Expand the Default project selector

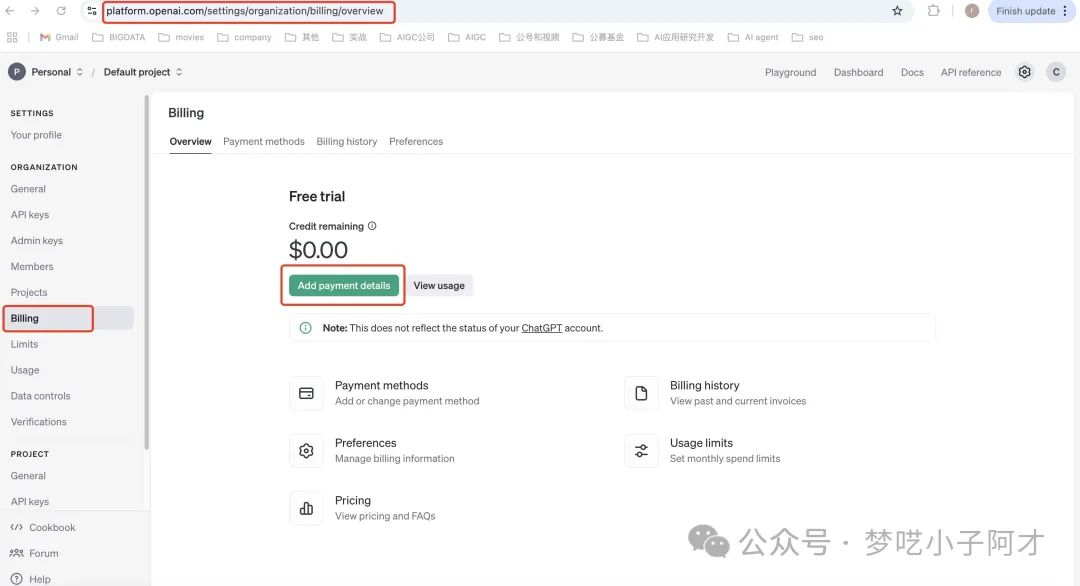(x=143, y=72)
